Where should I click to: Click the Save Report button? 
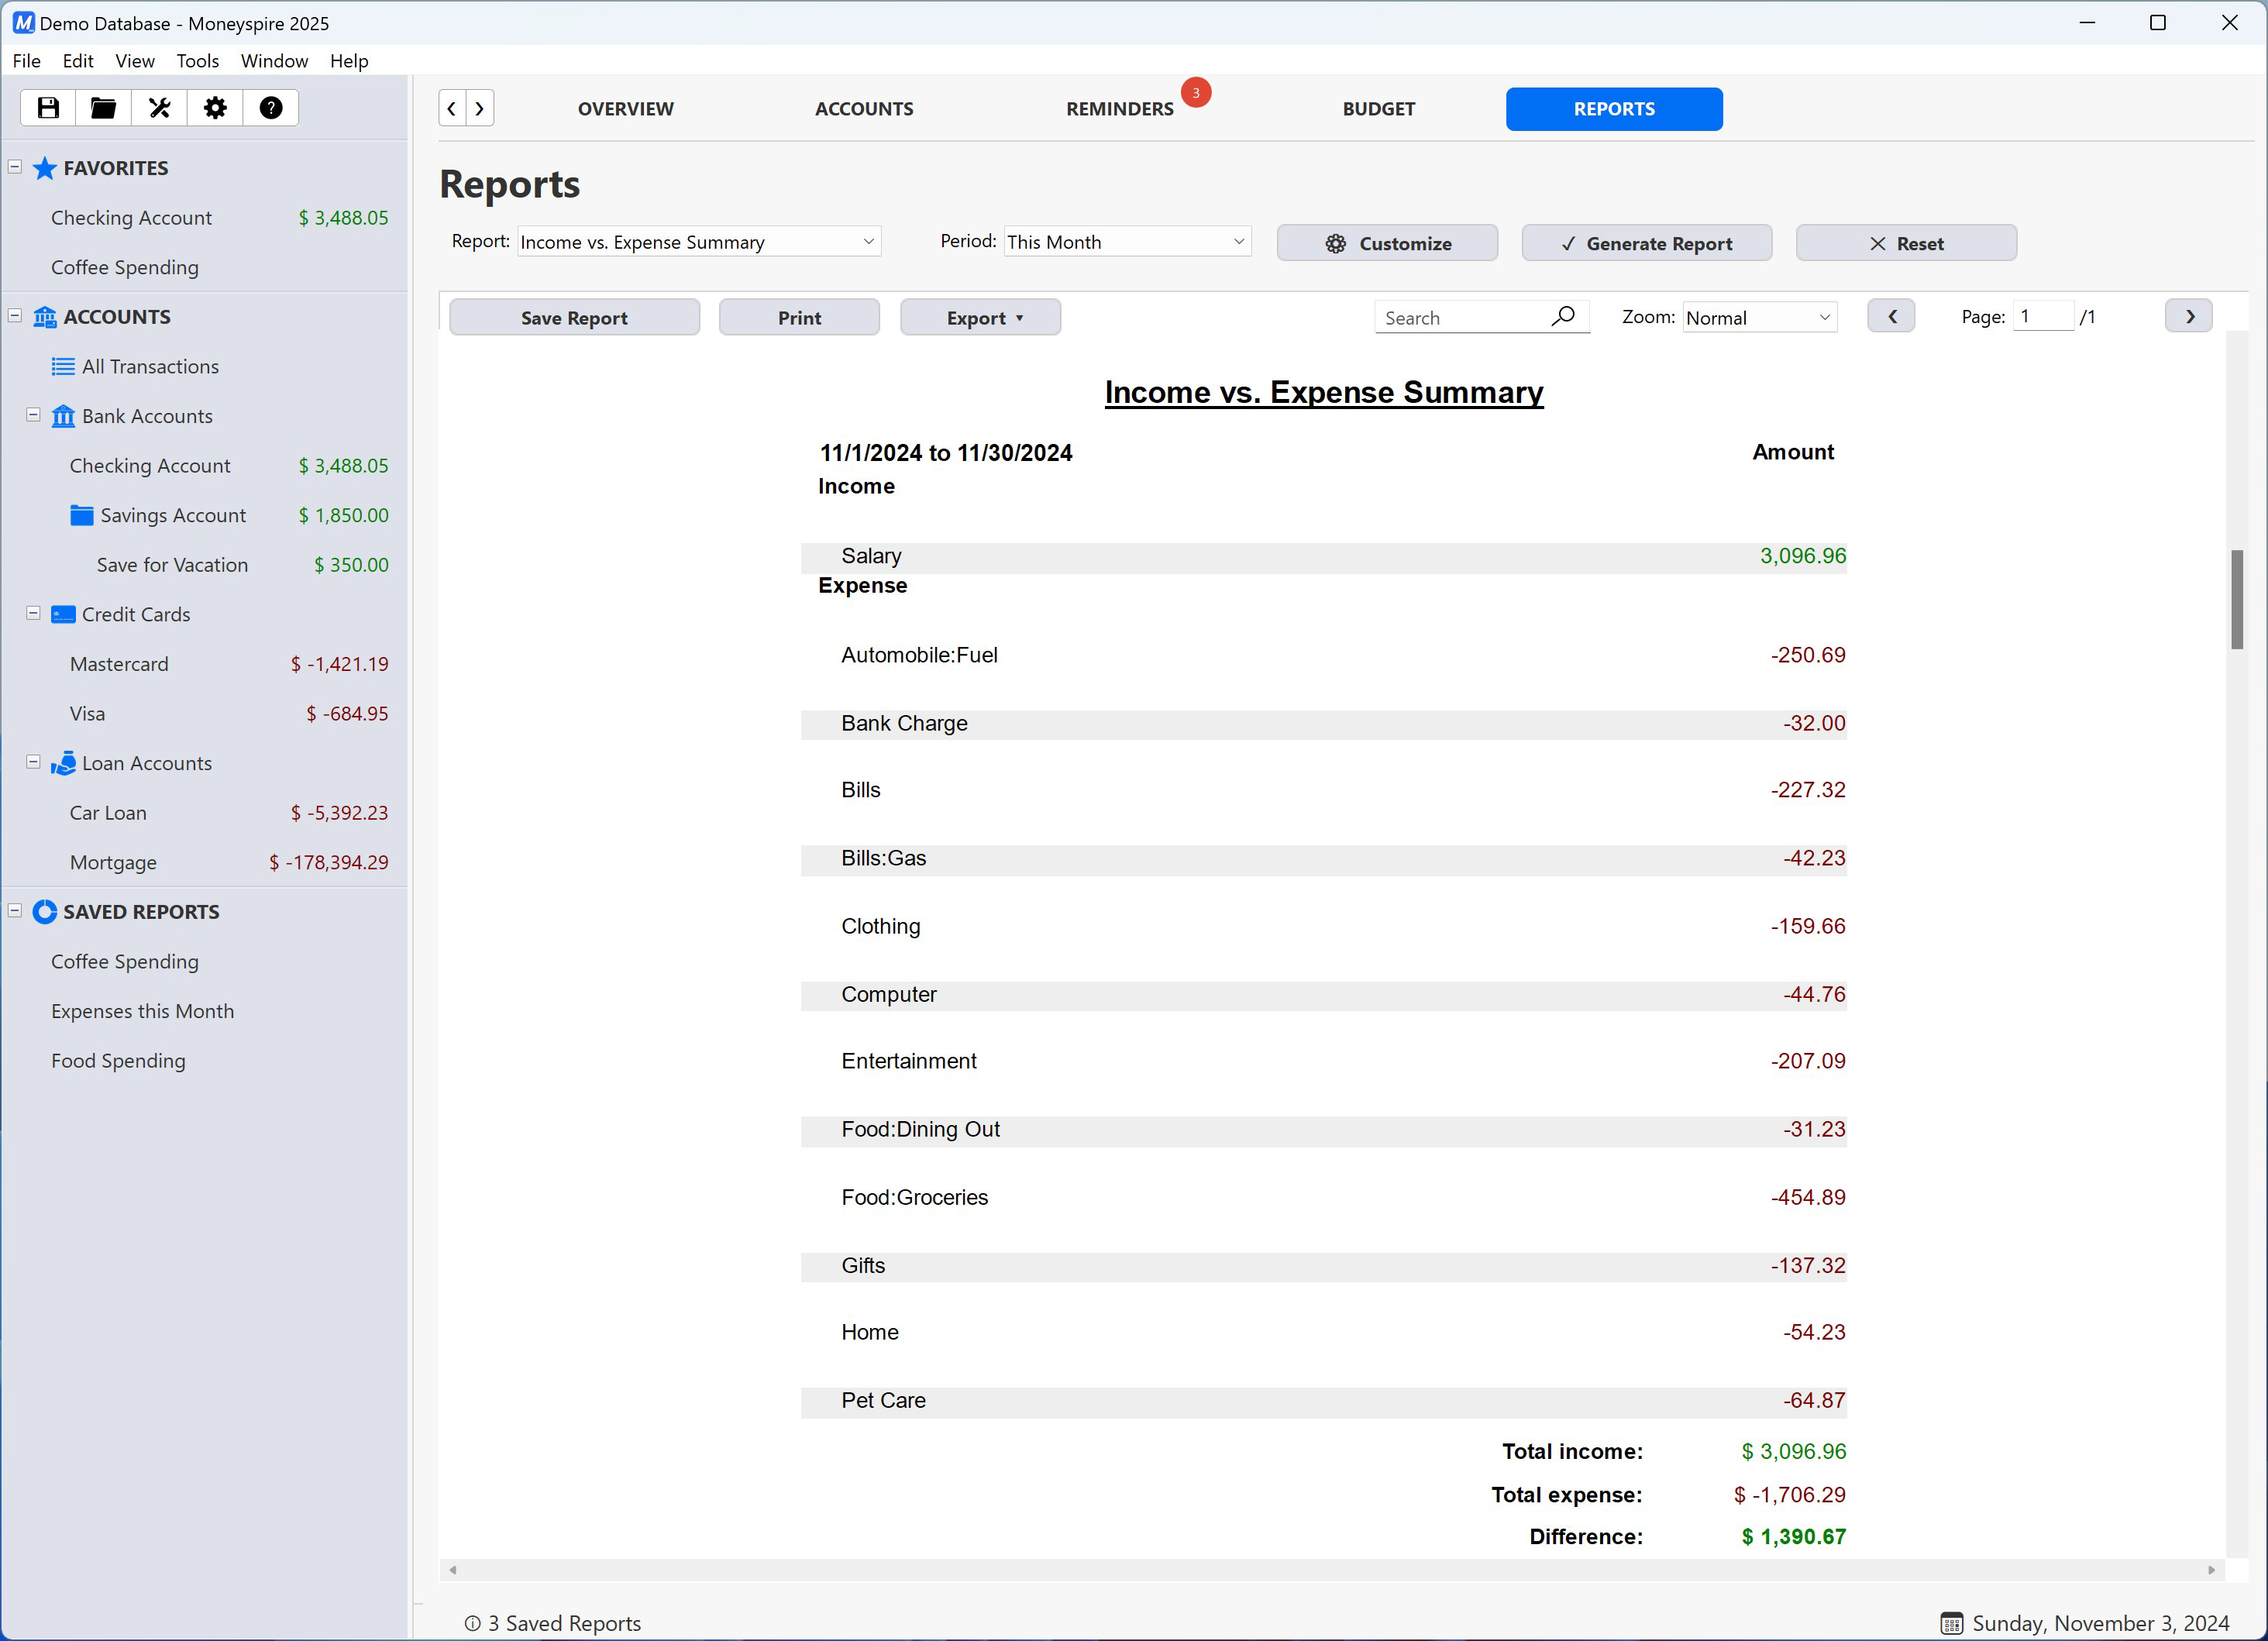coord(574,318)
